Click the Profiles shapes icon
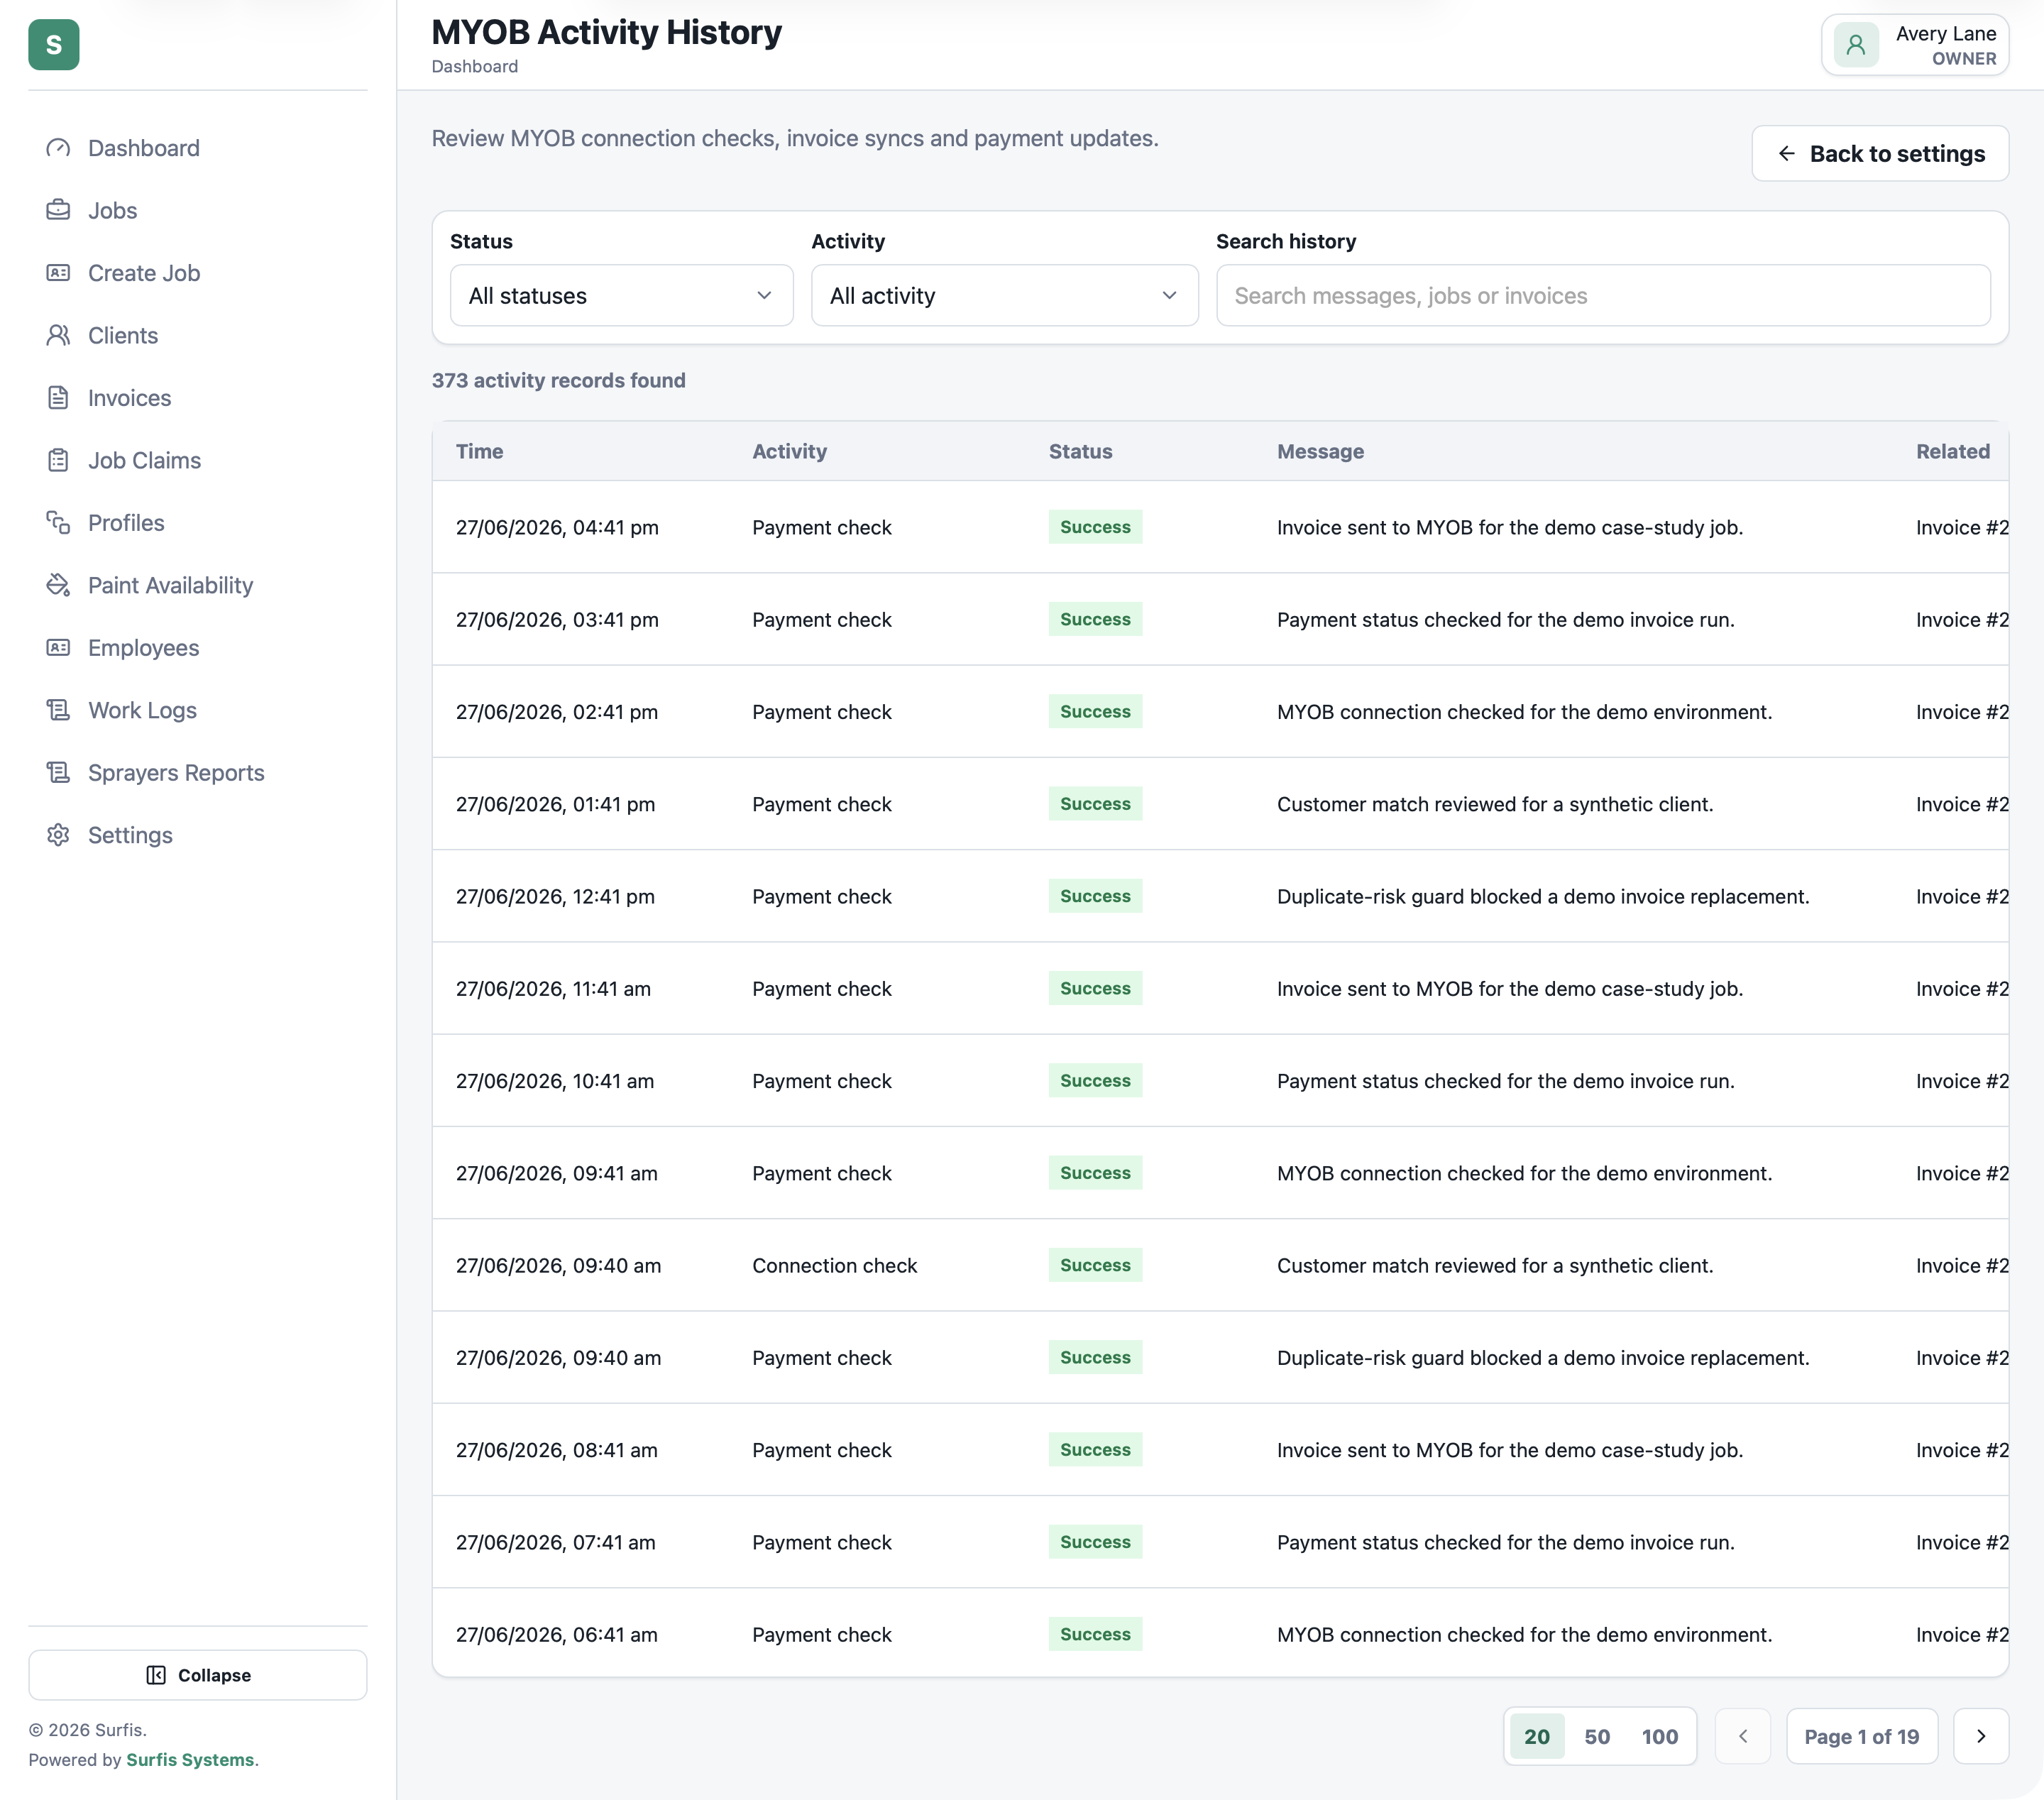The height and width of the screenshot is (1800, 2044). (58, 523)
